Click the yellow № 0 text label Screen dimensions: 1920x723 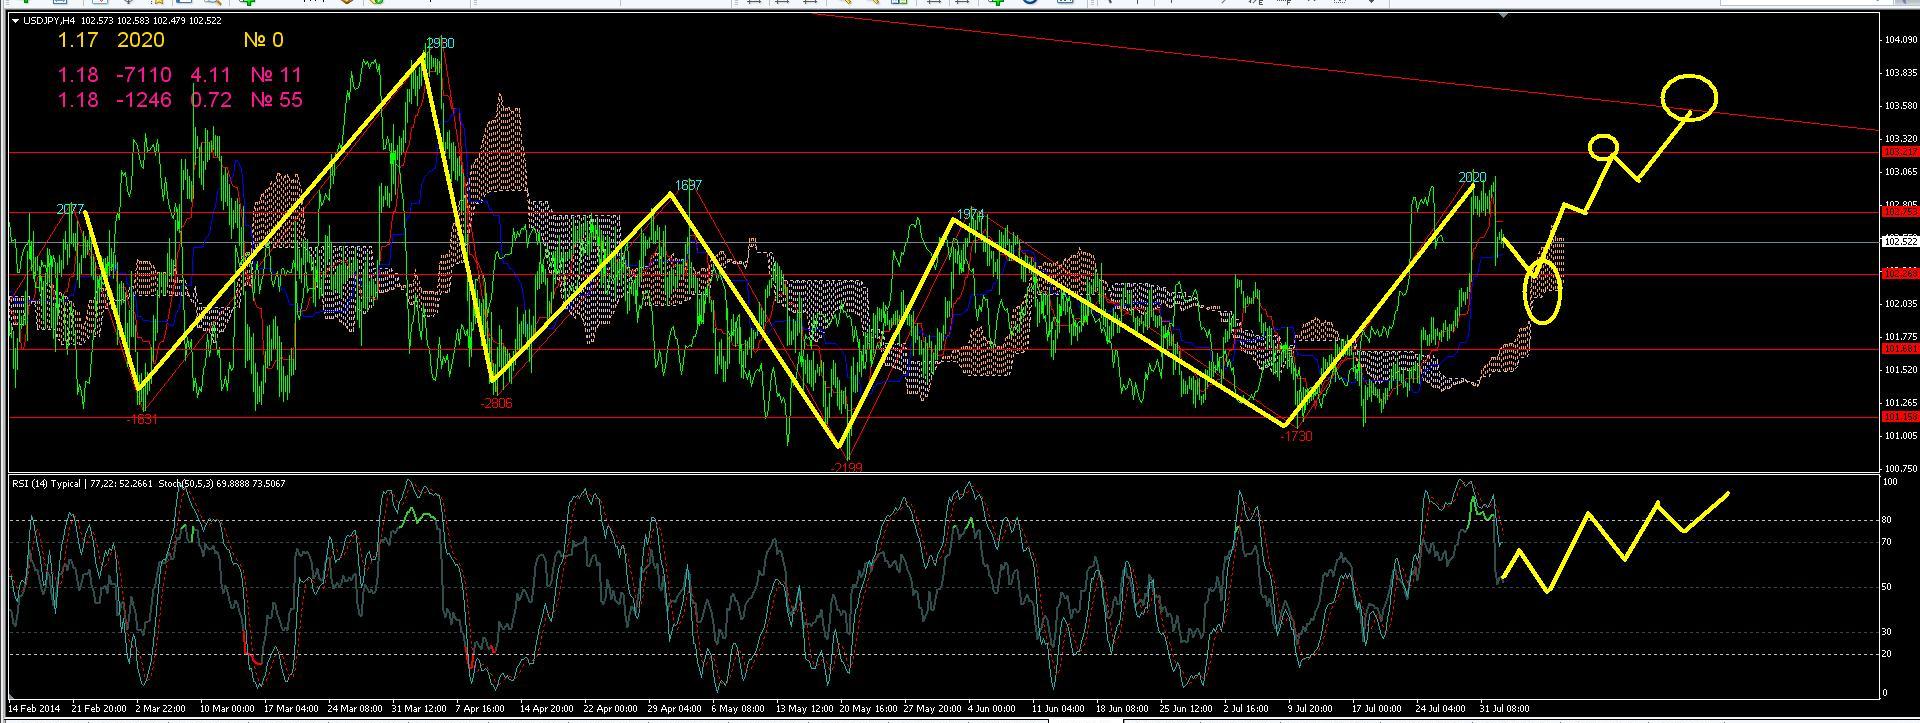click(263, 40)
